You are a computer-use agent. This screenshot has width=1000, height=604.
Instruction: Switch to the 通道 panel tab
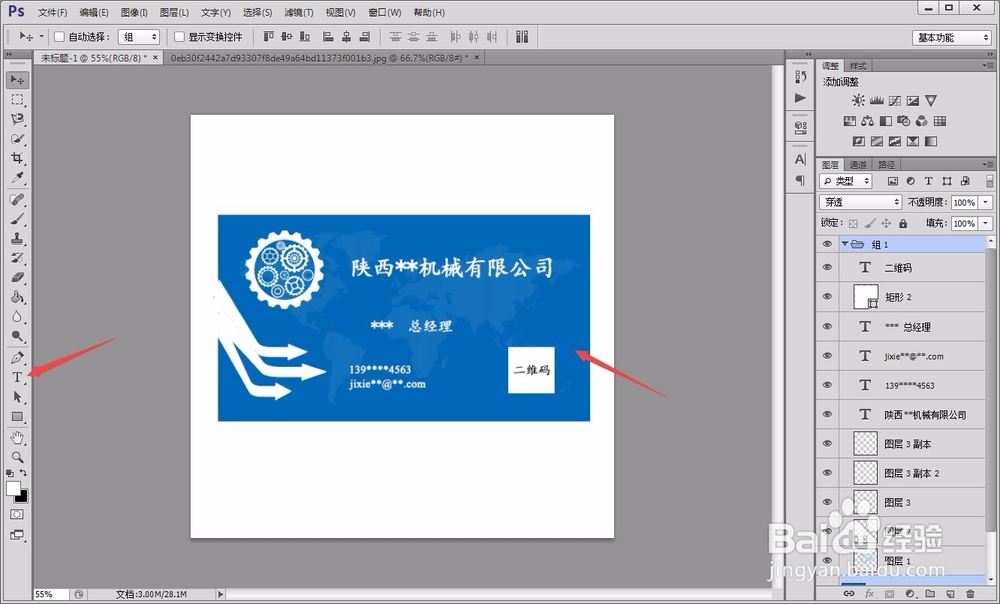(x=860, y=163)
